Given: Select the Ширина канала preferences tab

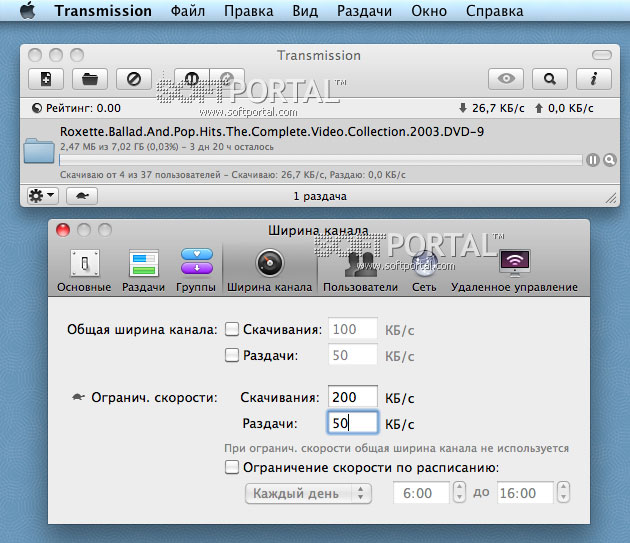Looking at the screenshot, I should point(270,270).
